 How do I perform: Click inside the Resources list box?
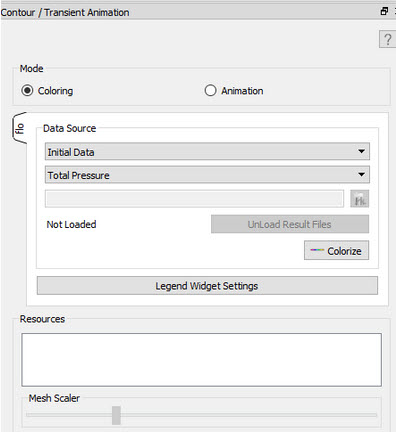pyautogui.click(x=201, y=360)
